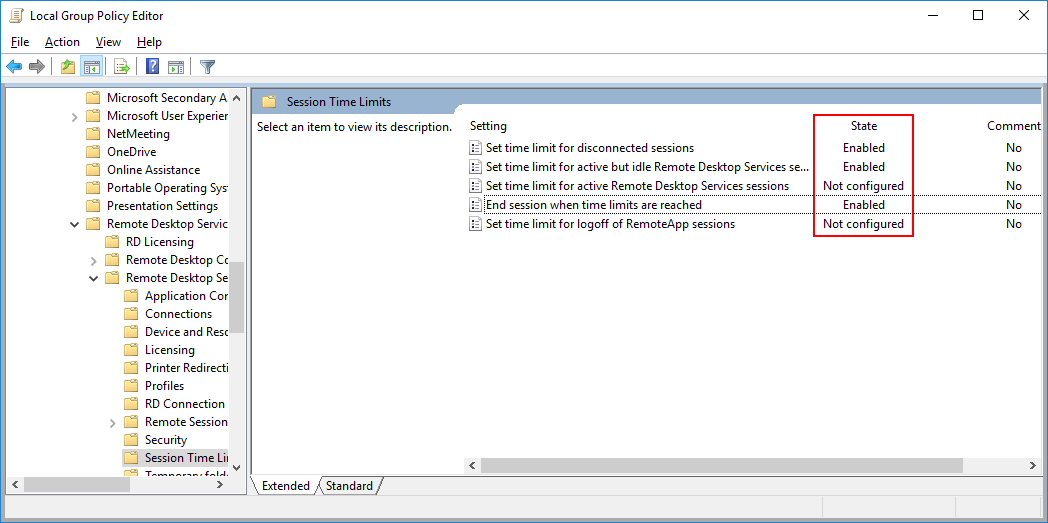Click settings list horizontal scroll left arrow
Screen dimensions: 1048x523
click(473, 465)
